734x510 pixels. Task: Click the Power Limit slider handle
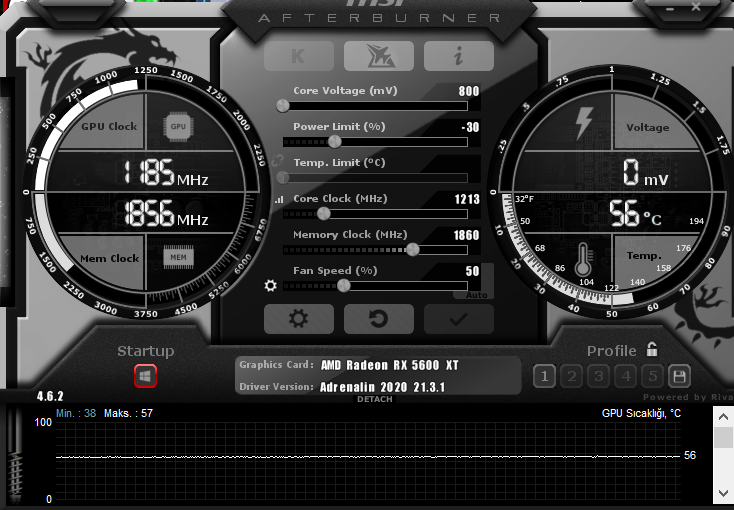334,141
